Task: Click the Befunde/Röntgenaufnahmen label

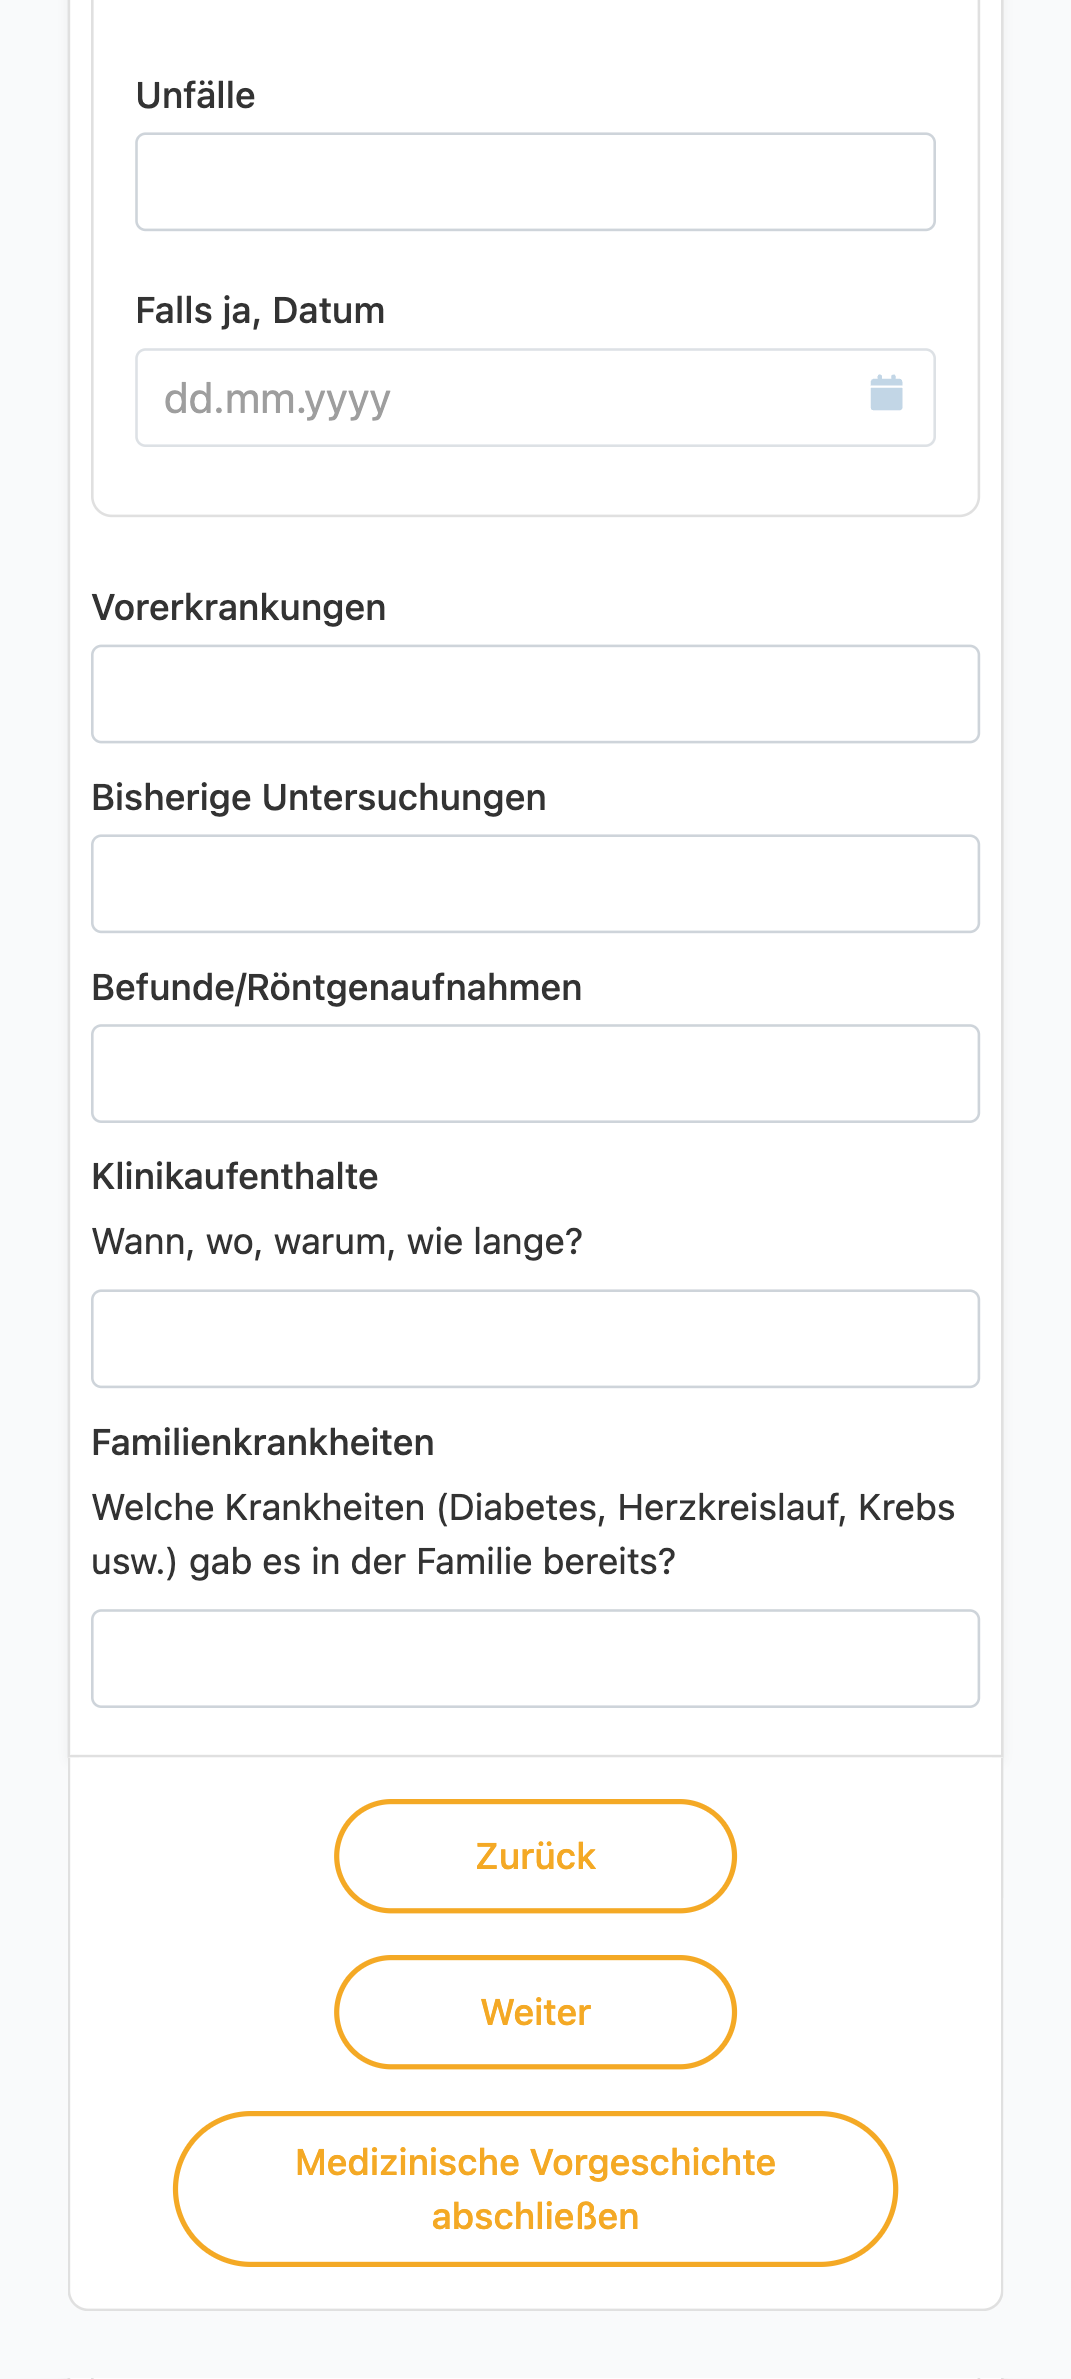Action: pyautogui.click(x=337, y=988)
